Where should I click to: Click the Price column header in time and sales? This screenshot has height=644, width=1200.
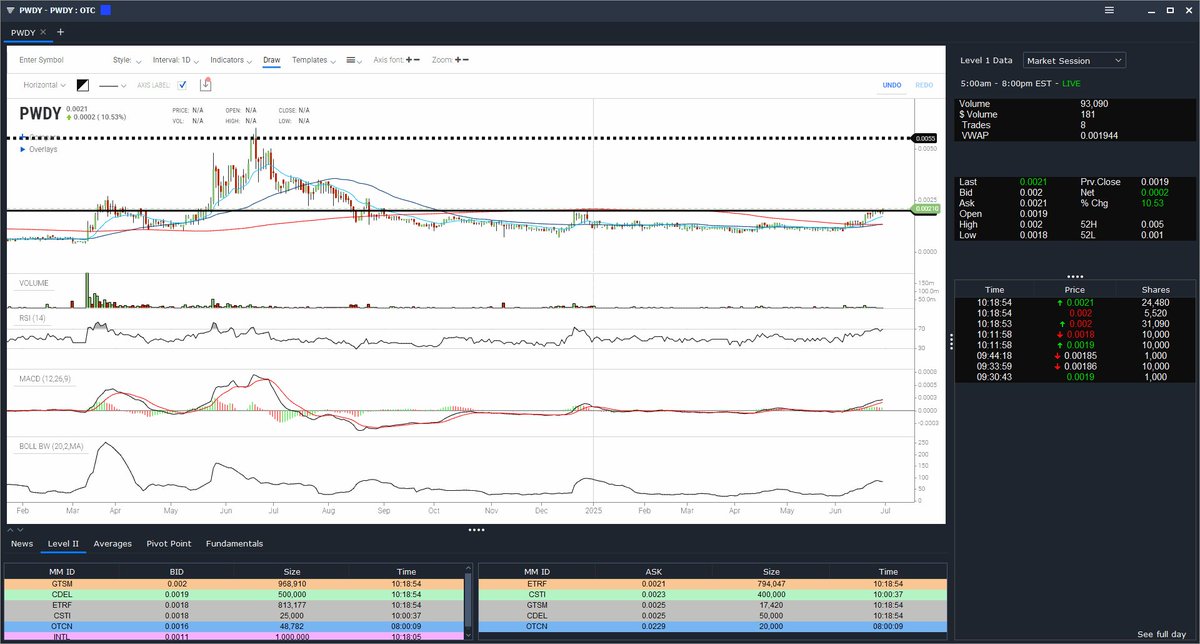[1075, 289]
